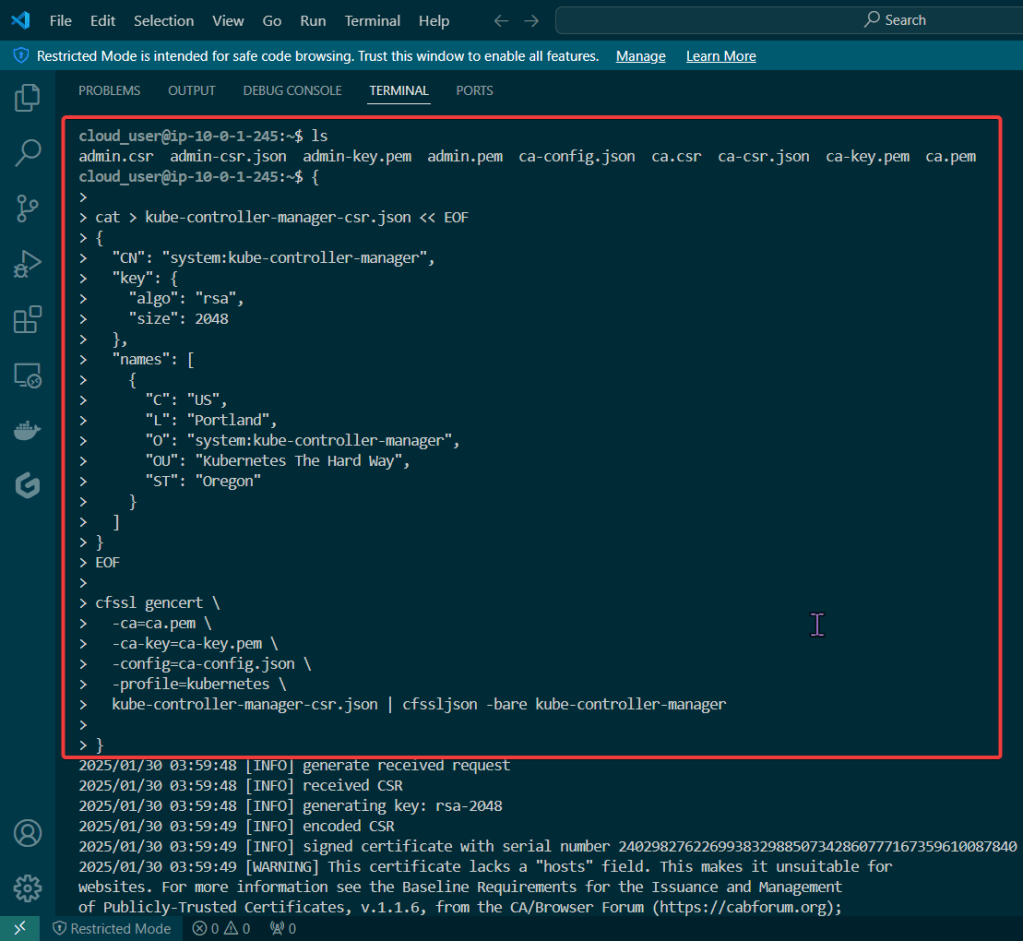Open the Docker view
Screen dimensions: 1023x941
click(x=27, y=431)
